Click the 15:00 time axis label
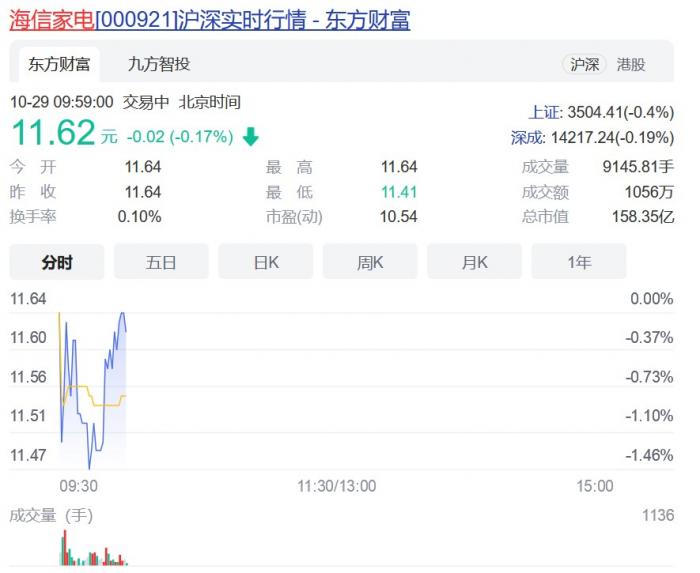700x573 pixels. tap(595, 486)
